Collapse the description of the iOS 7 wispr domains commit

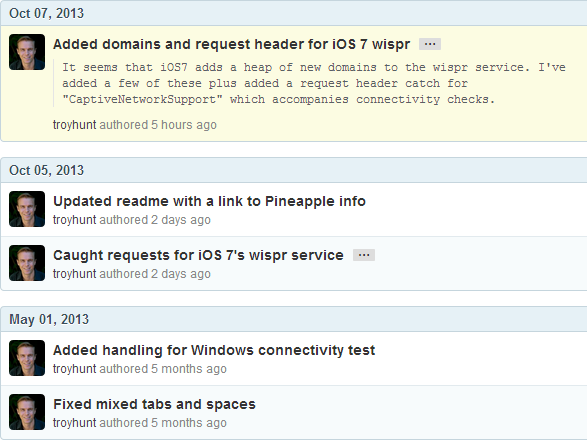[430, 44]
